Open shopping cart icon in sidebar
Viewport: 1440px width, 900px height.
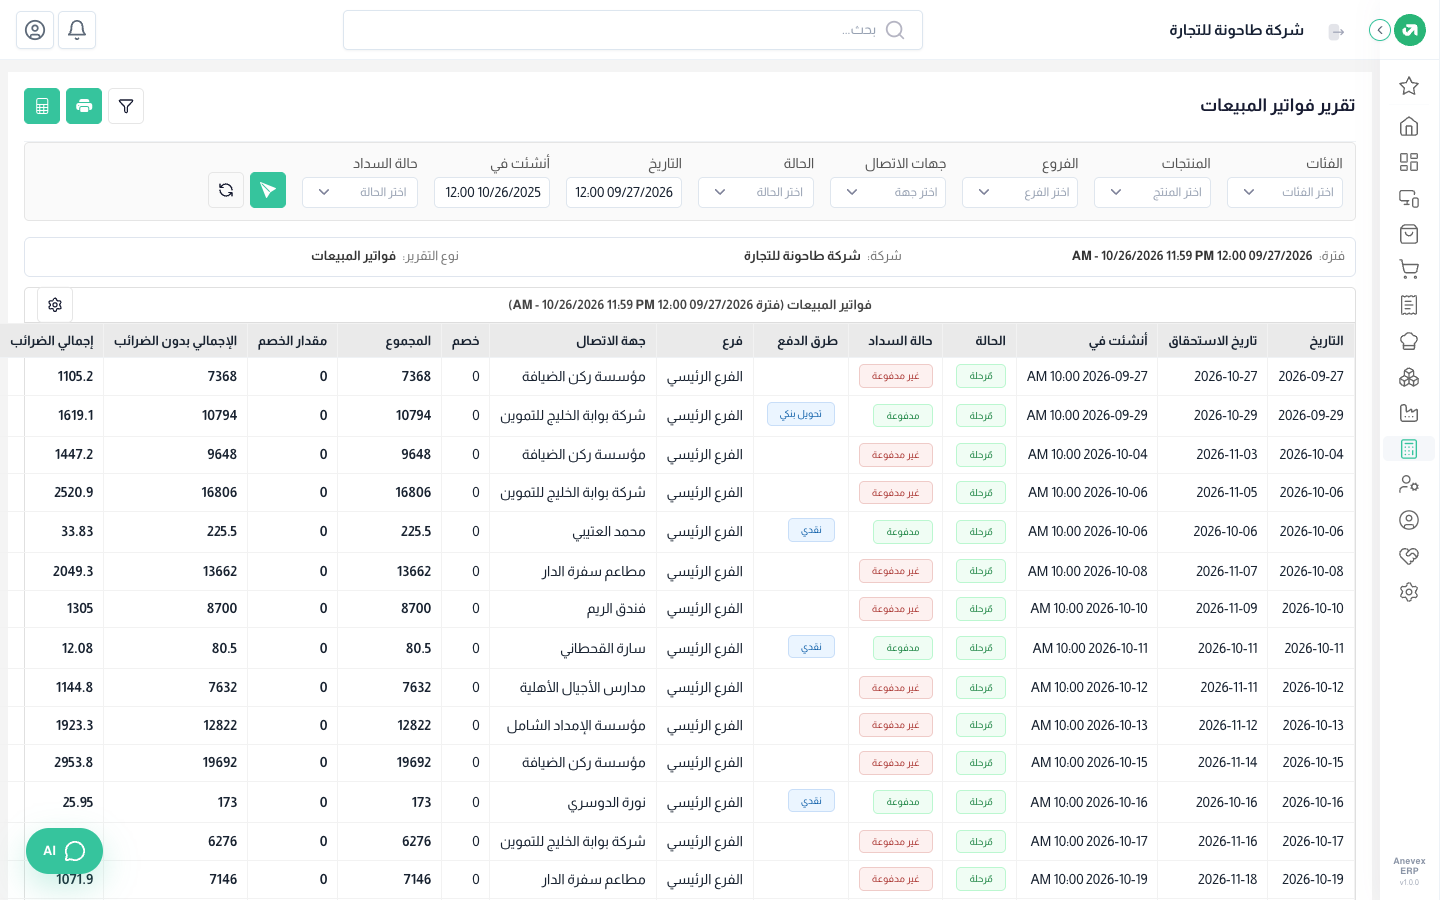pos(1409,269)
